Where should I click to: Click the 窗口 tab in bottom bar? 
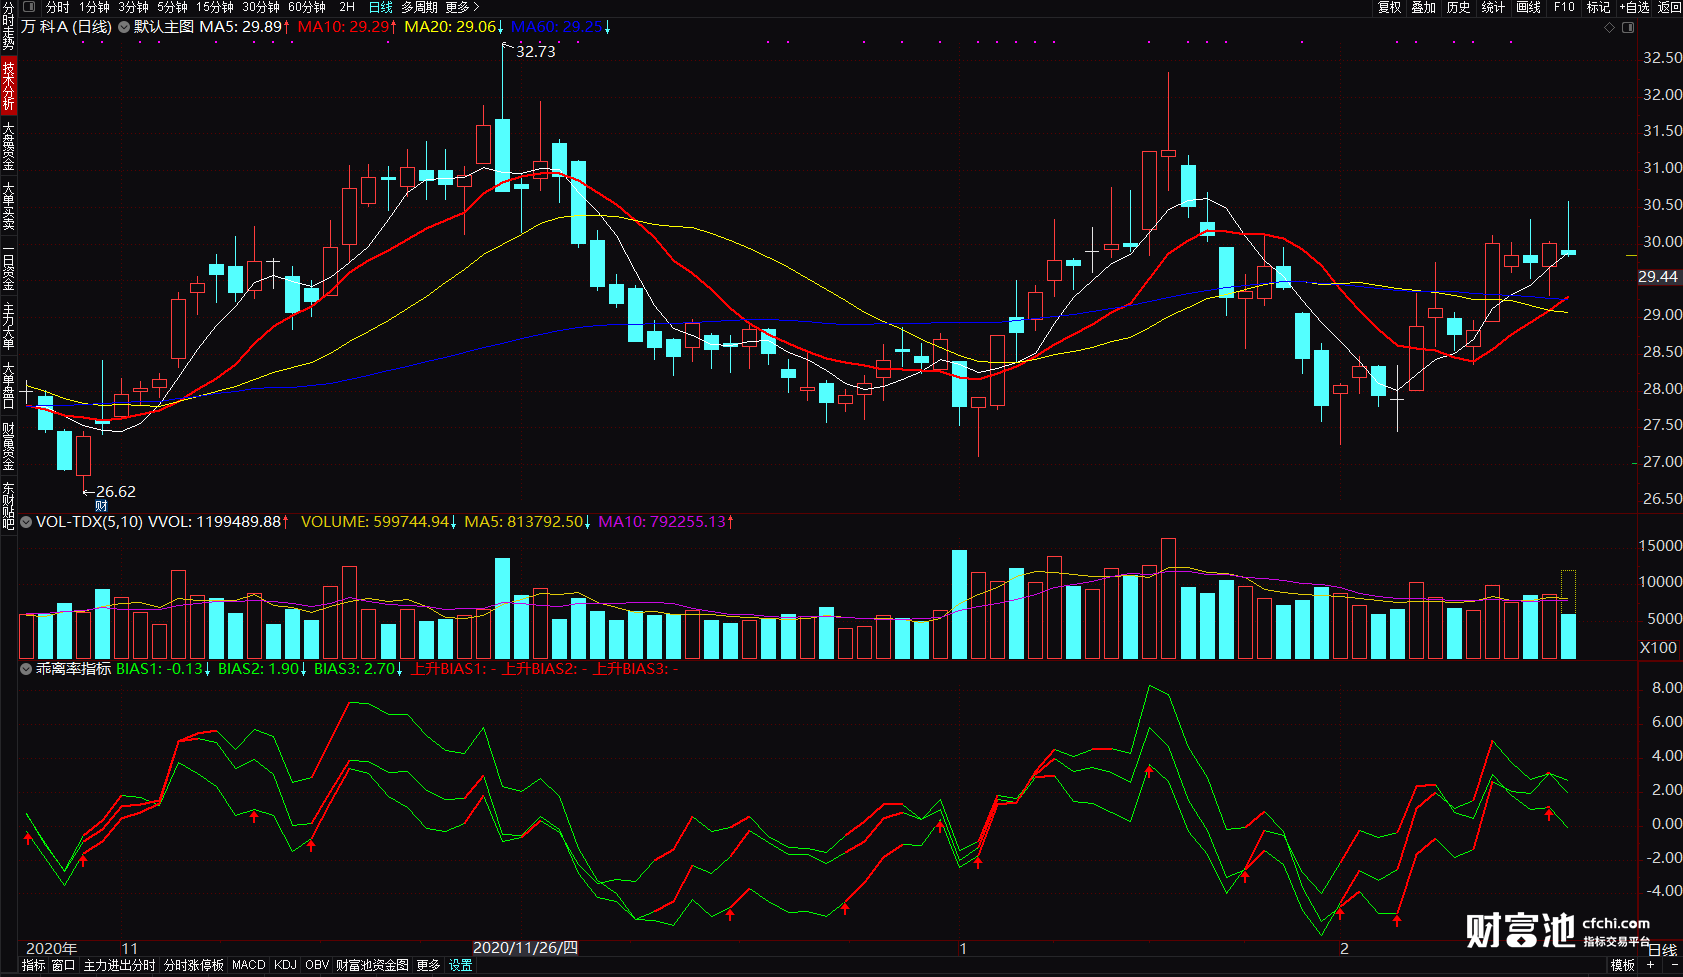pyautogui.click(x=63, y=965)
